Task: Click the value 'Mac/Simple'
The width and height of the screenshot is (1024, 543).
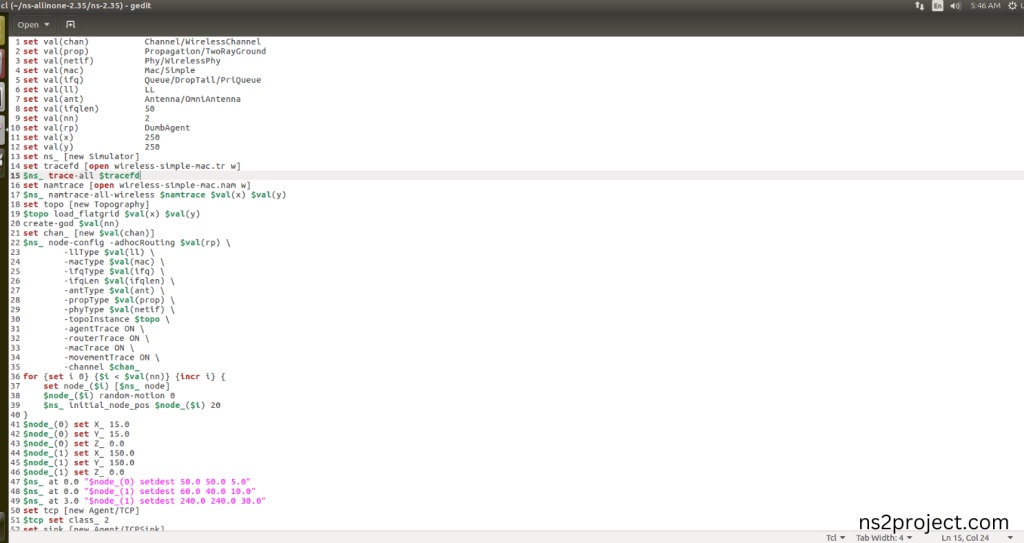Action: [170, 71]
